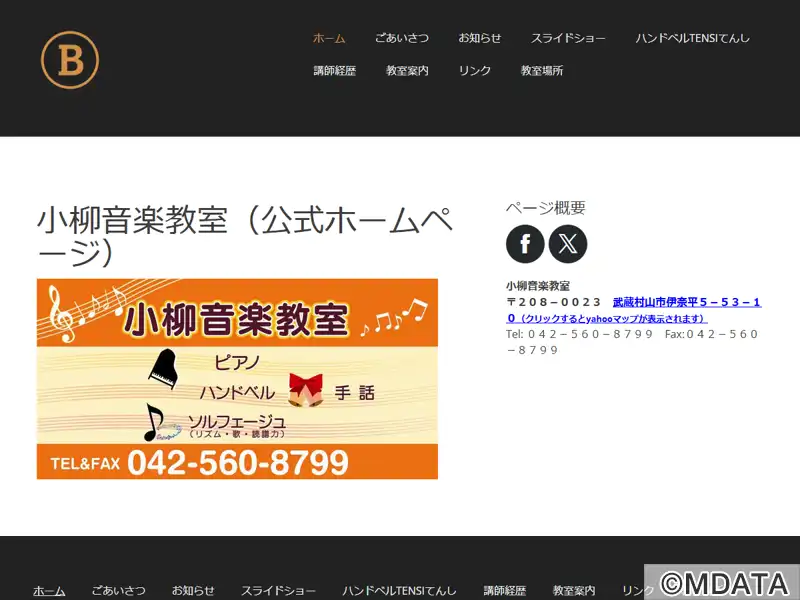Open スライドショー in the top navigation
Image resolution: width=800 pixels, height=600 pixels.
click(568, 38)
